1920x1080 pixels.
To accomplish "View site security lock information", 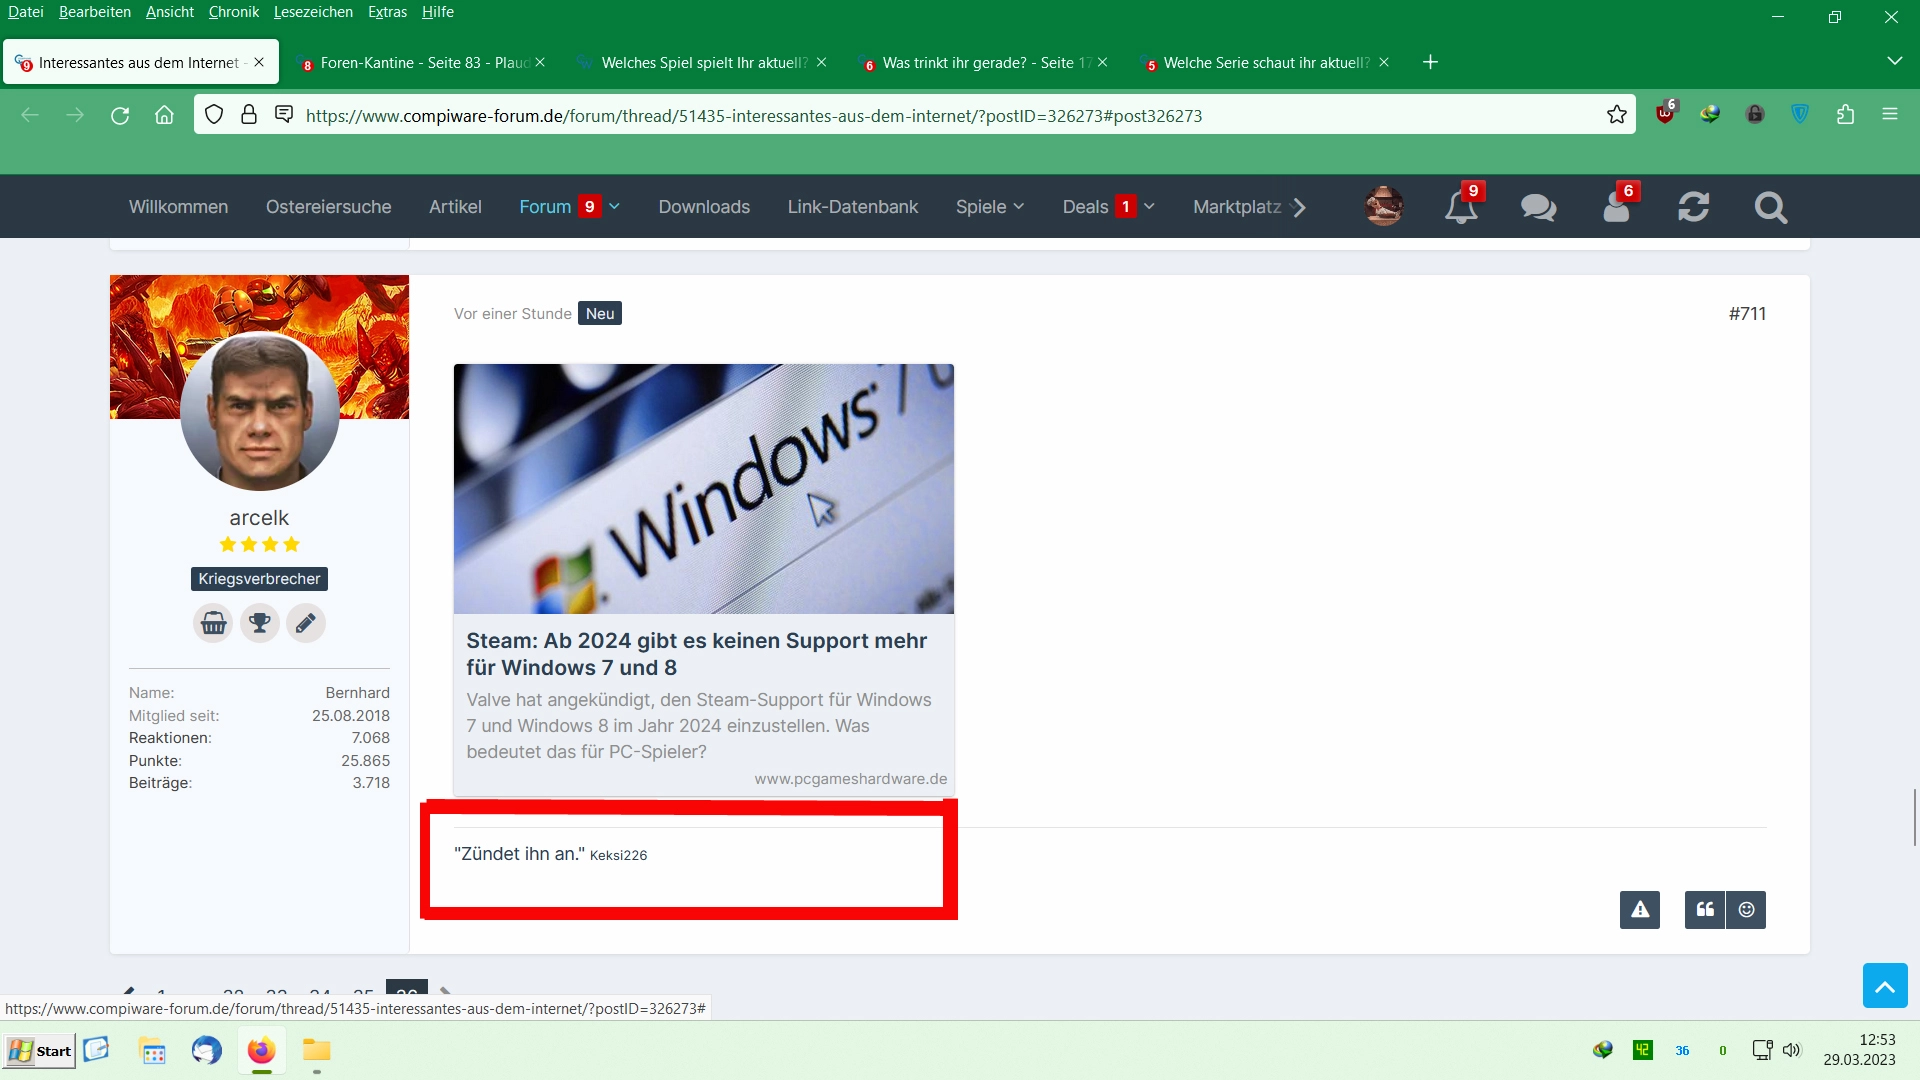I will [249, 115].
